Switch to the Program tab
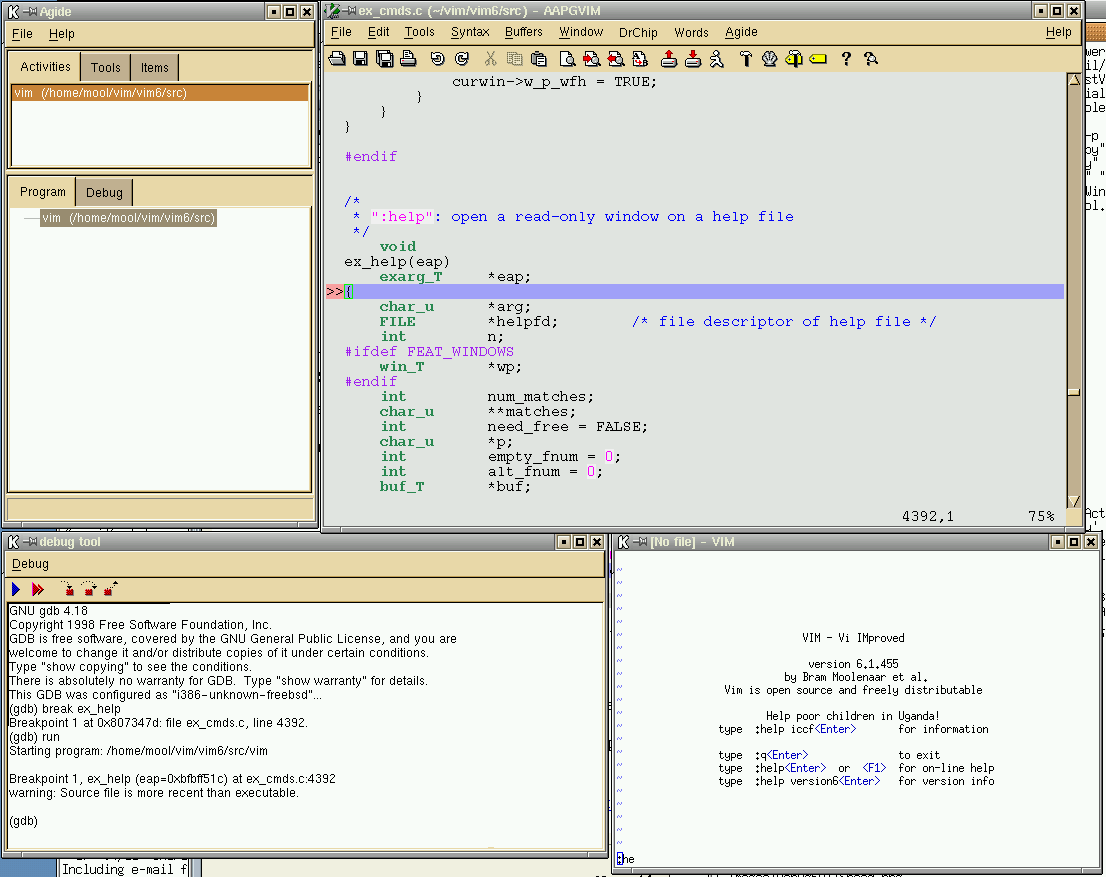 pos(42,192)
